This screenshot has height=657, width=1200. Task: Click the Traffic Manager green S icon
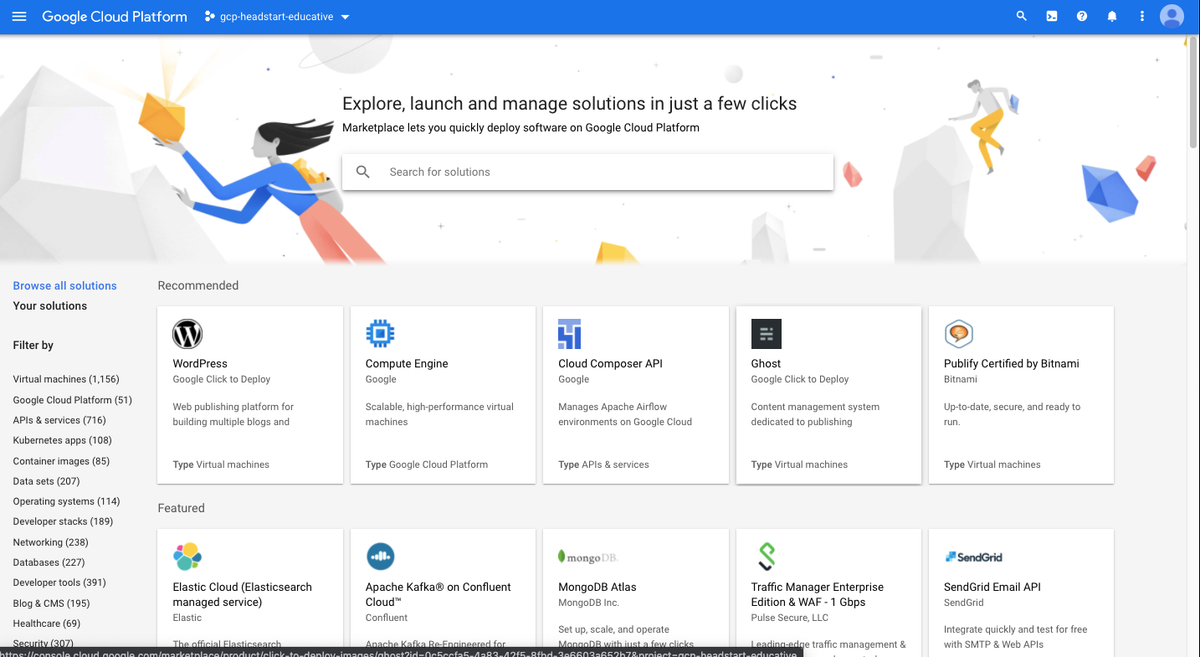[x=766, y=556]
